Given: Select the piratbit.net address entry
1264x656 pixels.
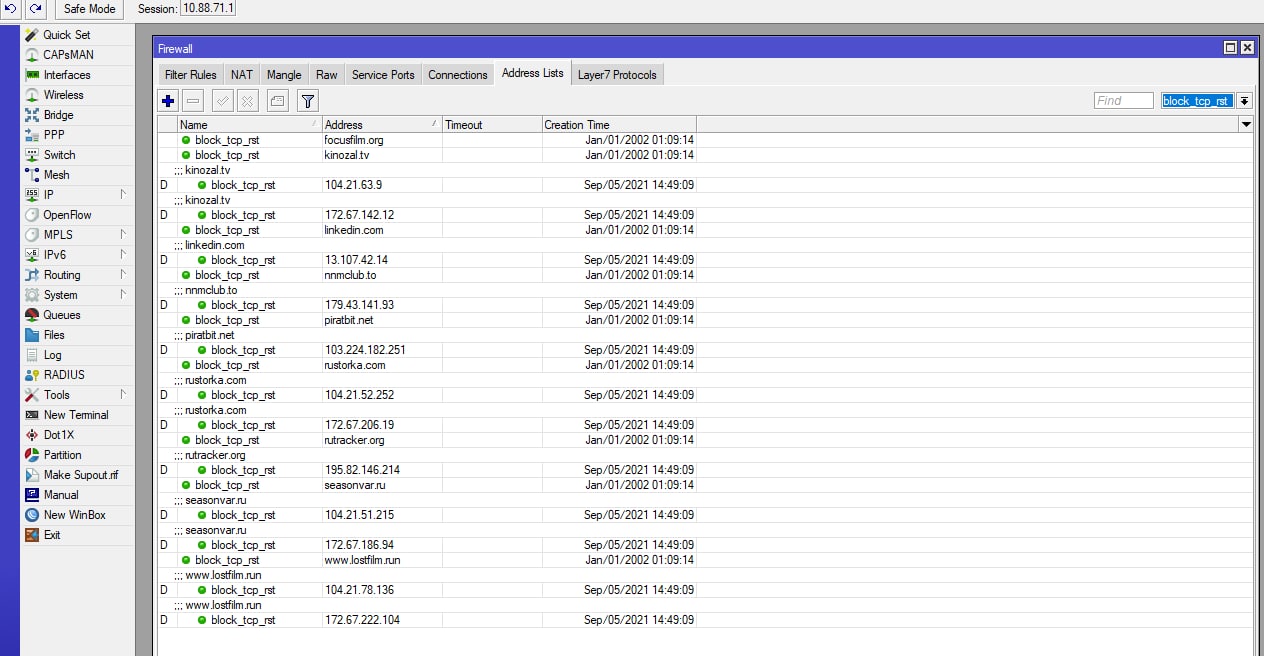Looking at the screenshot, I should [x=705, y=320].
